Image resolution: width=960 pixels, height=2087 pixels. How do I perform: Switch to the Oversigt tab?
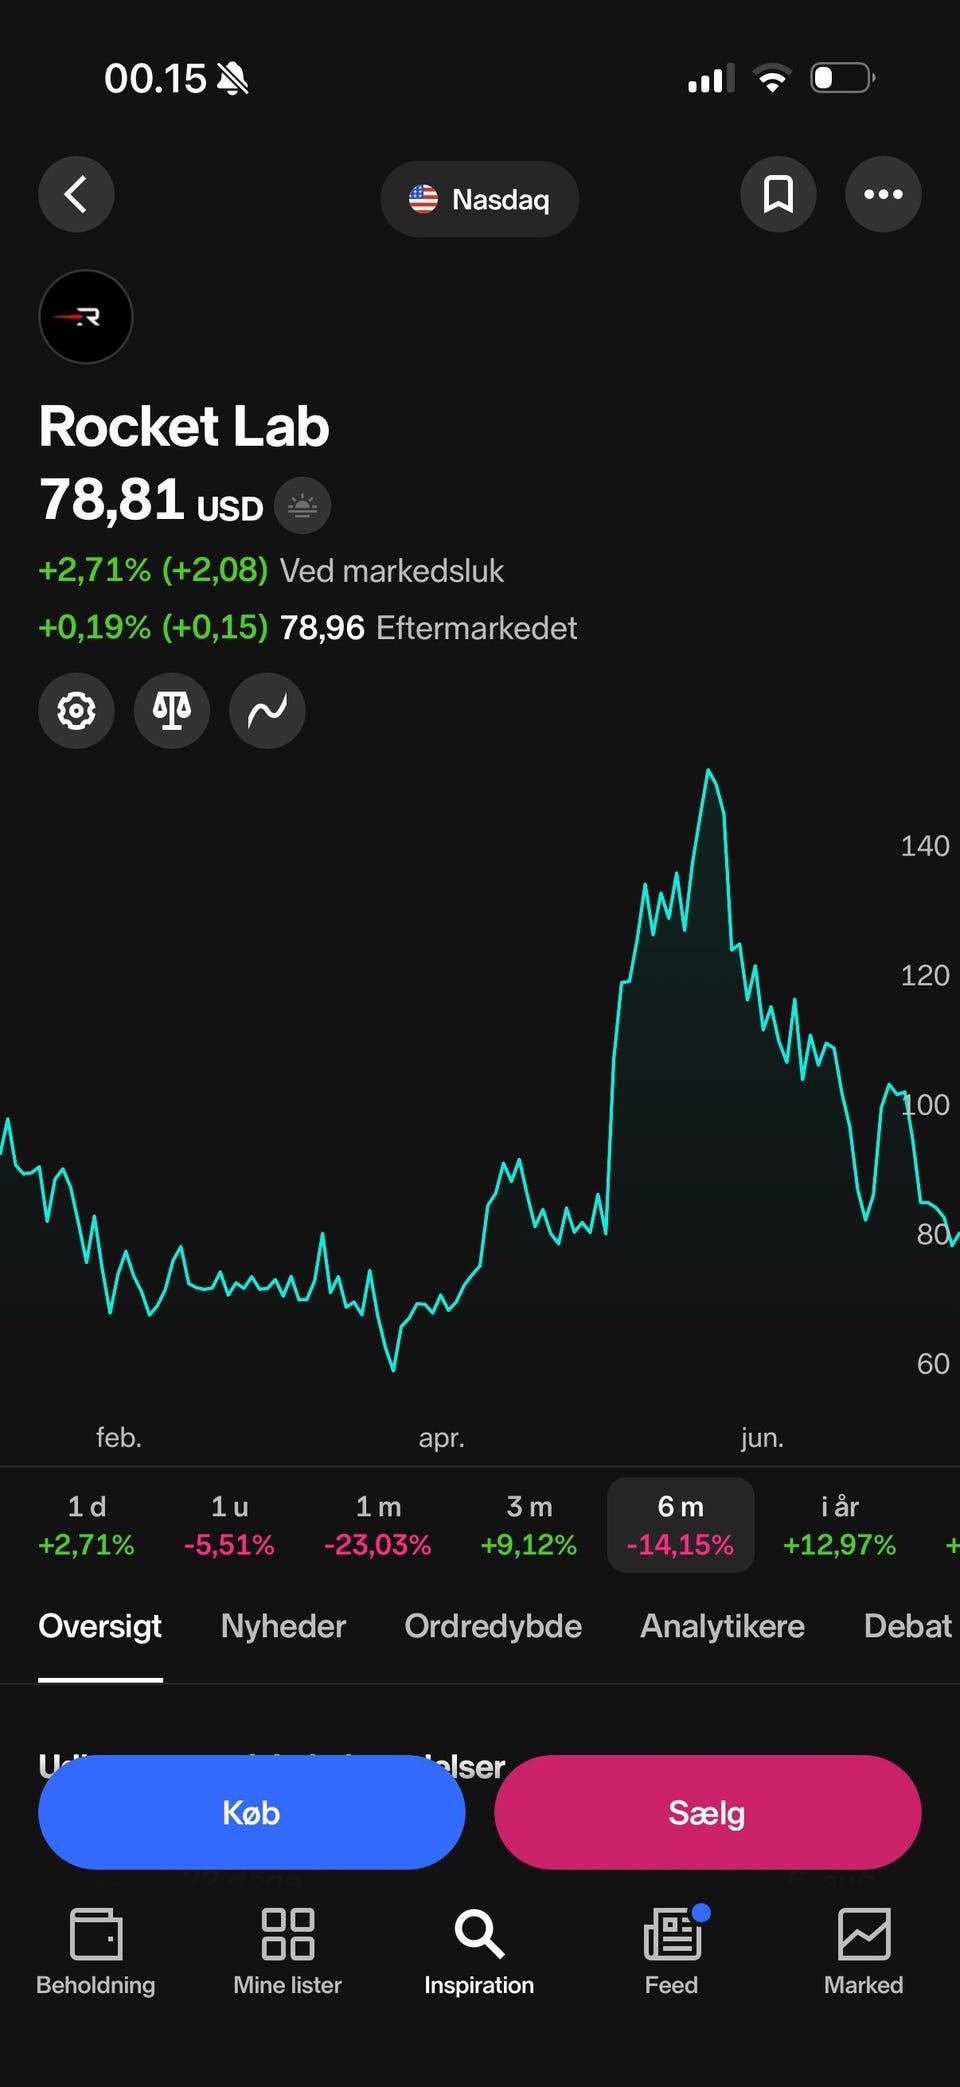pyautogui.click(x=100, y=1626)
